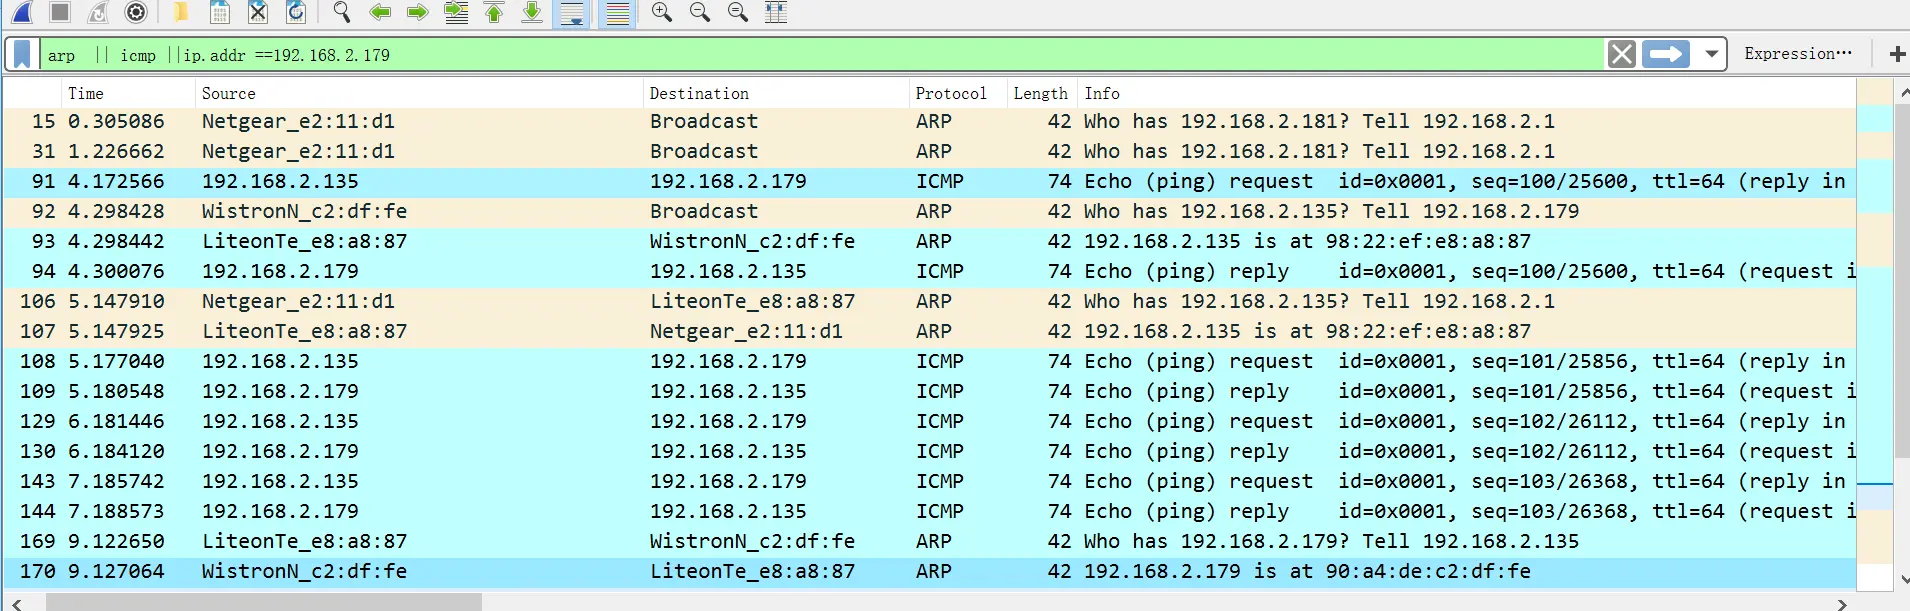Select packet 93 ARP reply from LiteonTe

pyautogui.click(x=929, y=241)
